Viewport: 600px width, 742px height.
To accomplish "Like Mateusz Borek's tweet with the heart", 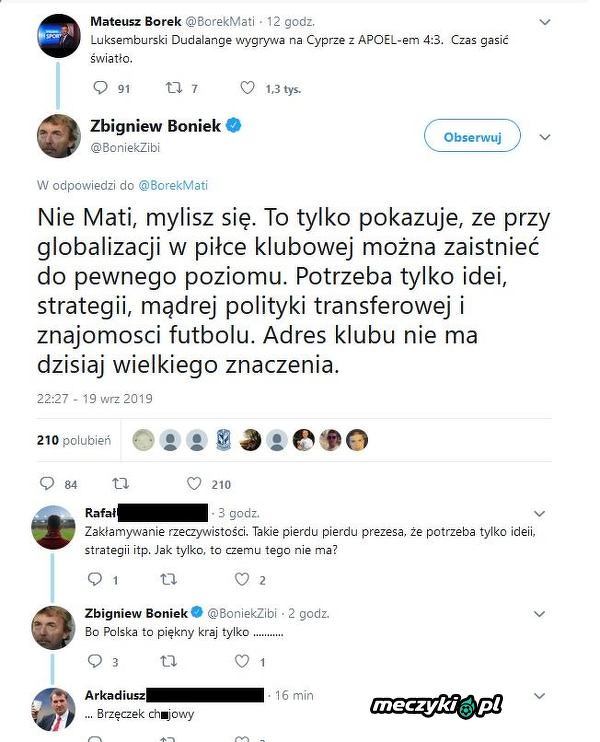I will (x=247, y=88).
